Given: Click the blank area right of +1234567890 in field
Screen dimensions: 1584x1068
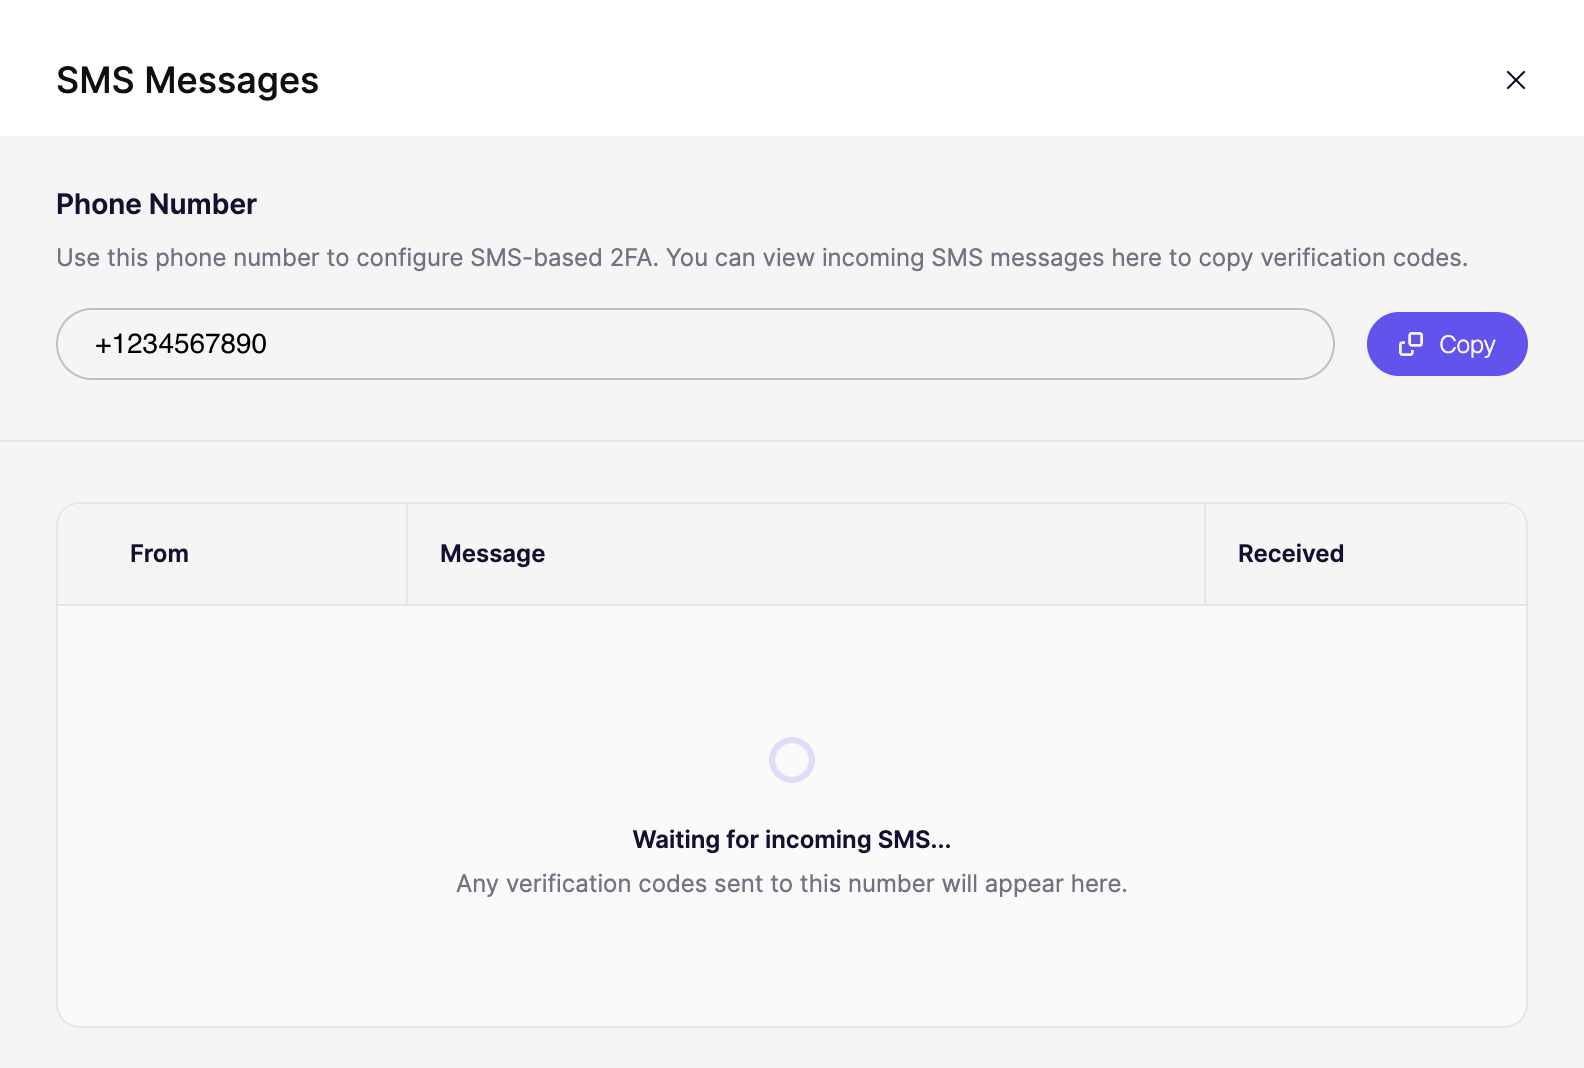Looking at the screenshot, I should click(800, 344).
